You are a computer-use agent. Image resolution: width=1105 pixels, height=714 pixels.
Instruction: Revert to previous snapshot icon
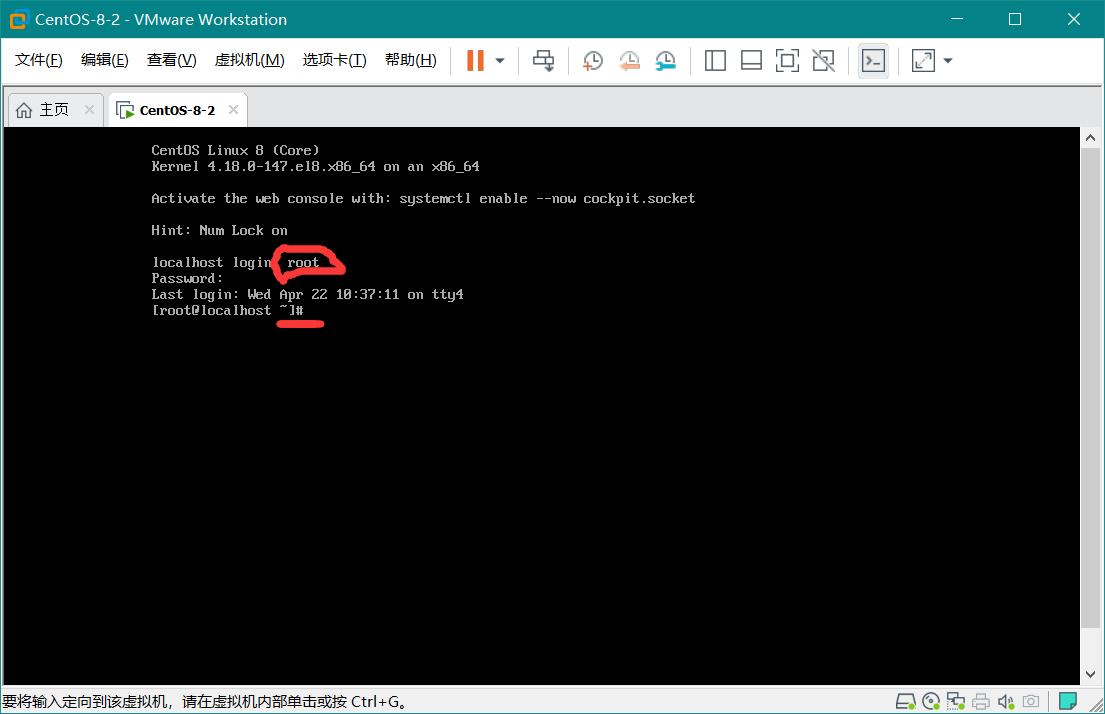pyautogui.click(x=629, y=61)
